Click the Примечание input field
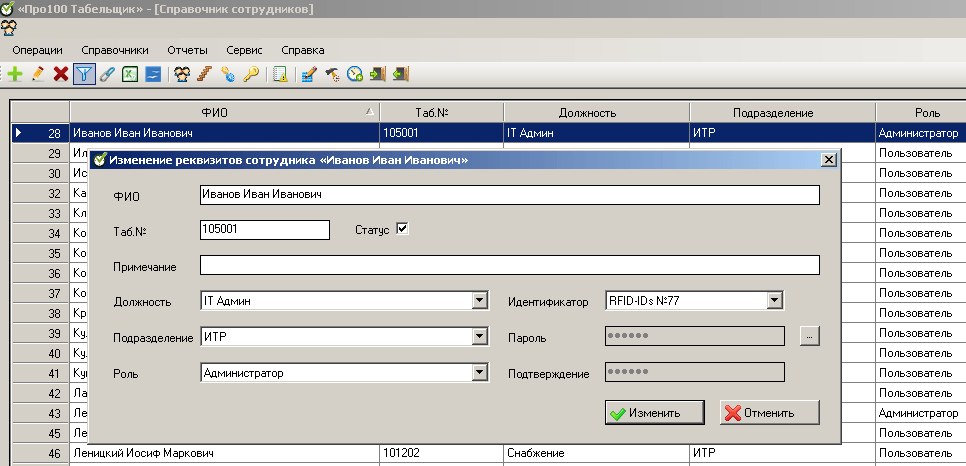This screenshot has height=466, width=966. point(509,265)
